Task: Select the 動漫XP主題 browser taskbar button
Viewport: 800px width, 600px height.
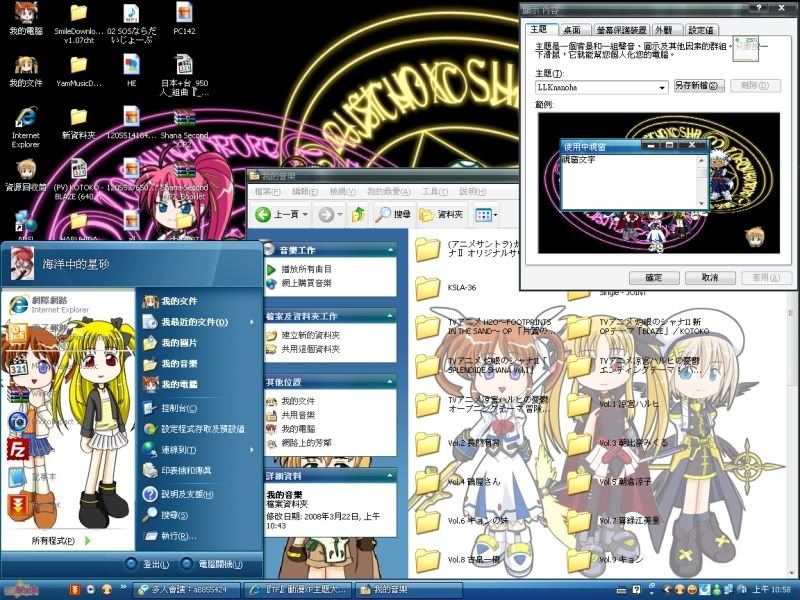Action: (298, 590)
